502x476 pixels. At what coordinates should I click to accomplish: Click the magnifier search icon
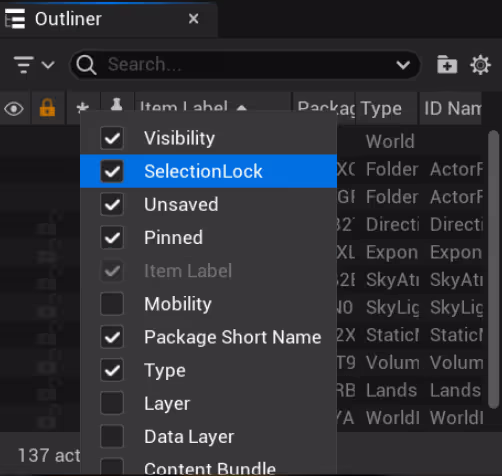pos(86,65)
